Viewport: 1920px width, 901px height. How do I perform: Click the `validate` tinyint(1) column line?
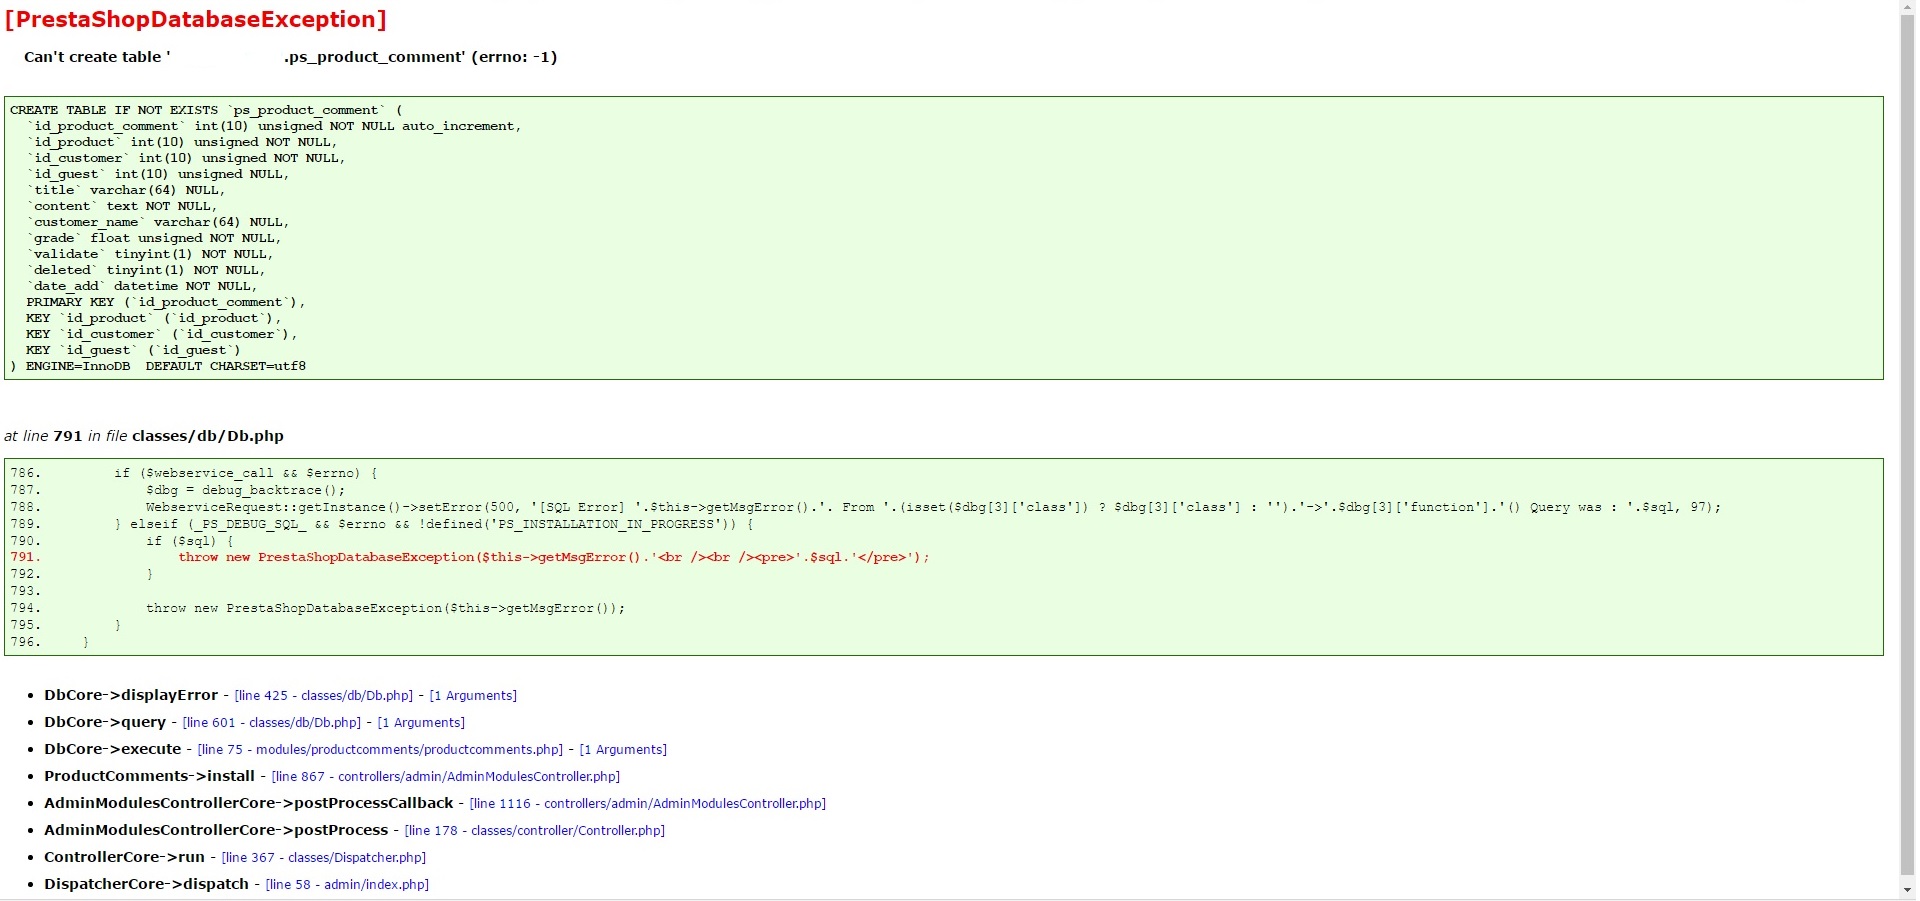(x=150, y=254)
